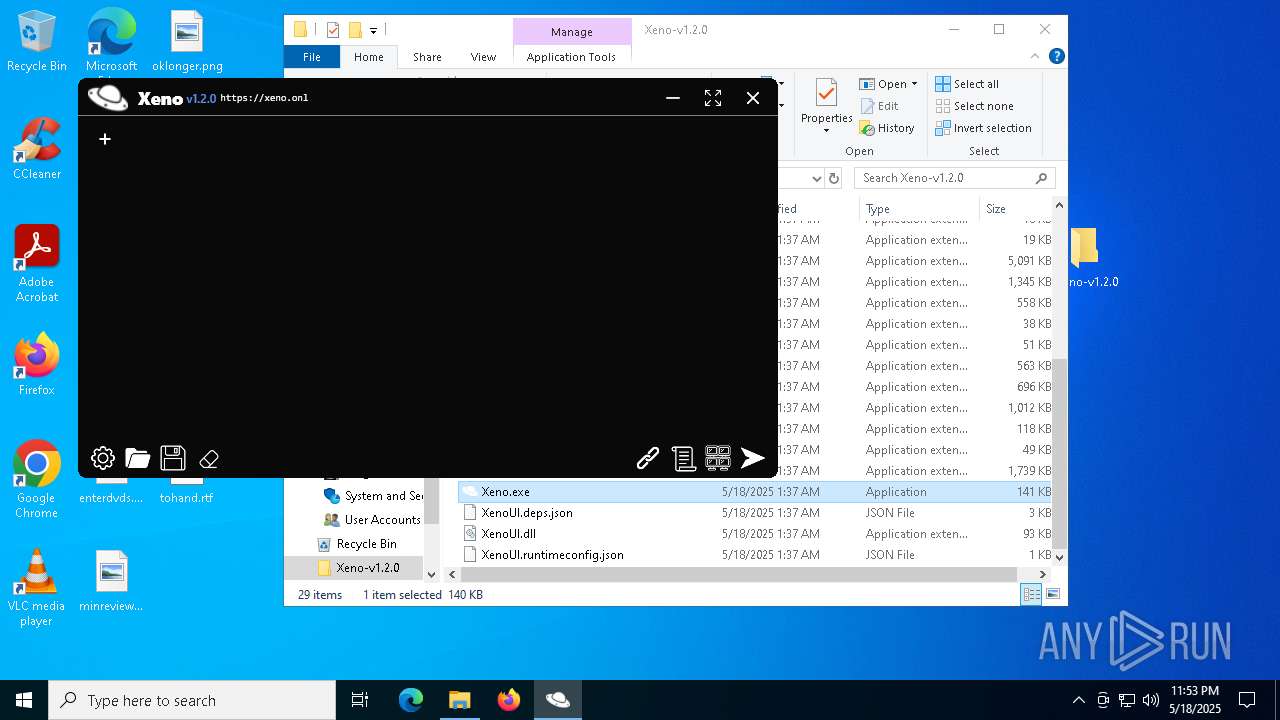The width and height of the screenshot is (1280, 720).
Task: Open Quick Access Toolbar customize dropdown
Action: (373, 30)
